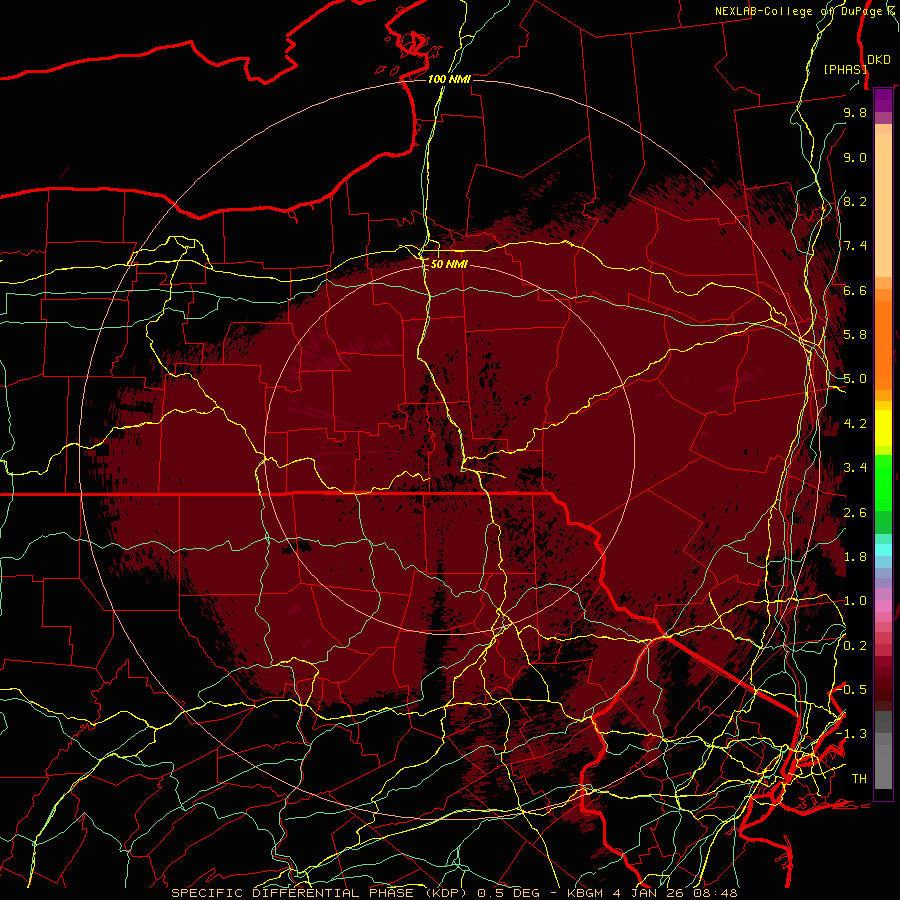
Task: Click the 6.6 scale value
Action: [855, 290]
